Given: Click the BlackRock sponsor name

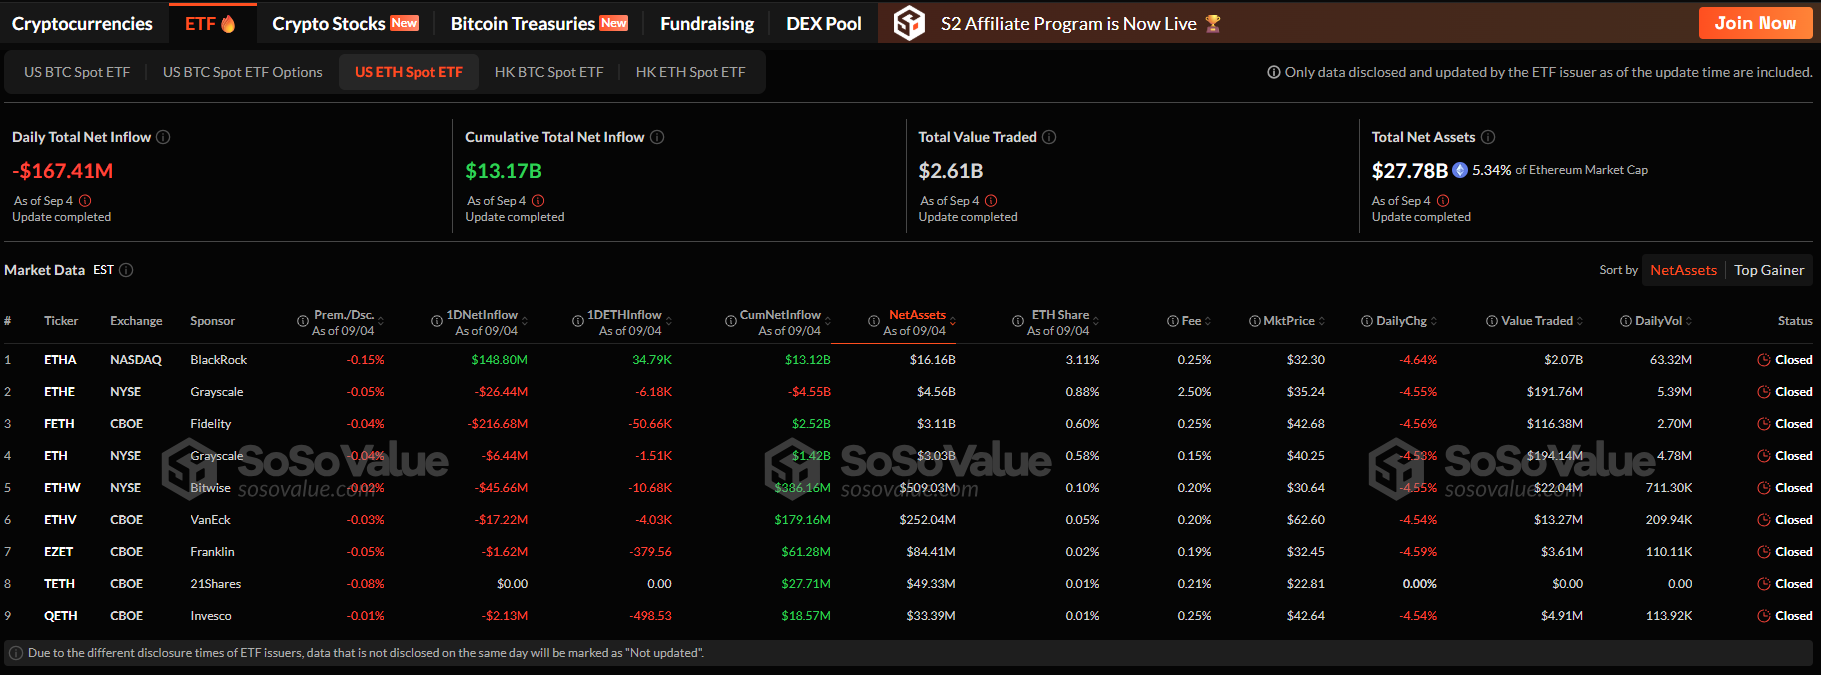Looking at the screenshot, I should point(219,360).
